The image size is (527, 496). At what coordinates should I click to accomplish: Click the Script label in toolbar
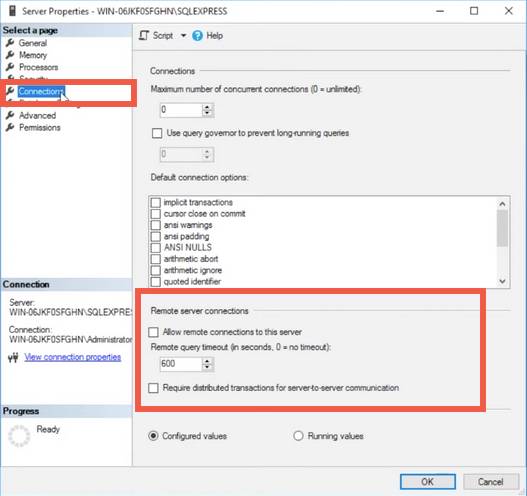[163, 36]
